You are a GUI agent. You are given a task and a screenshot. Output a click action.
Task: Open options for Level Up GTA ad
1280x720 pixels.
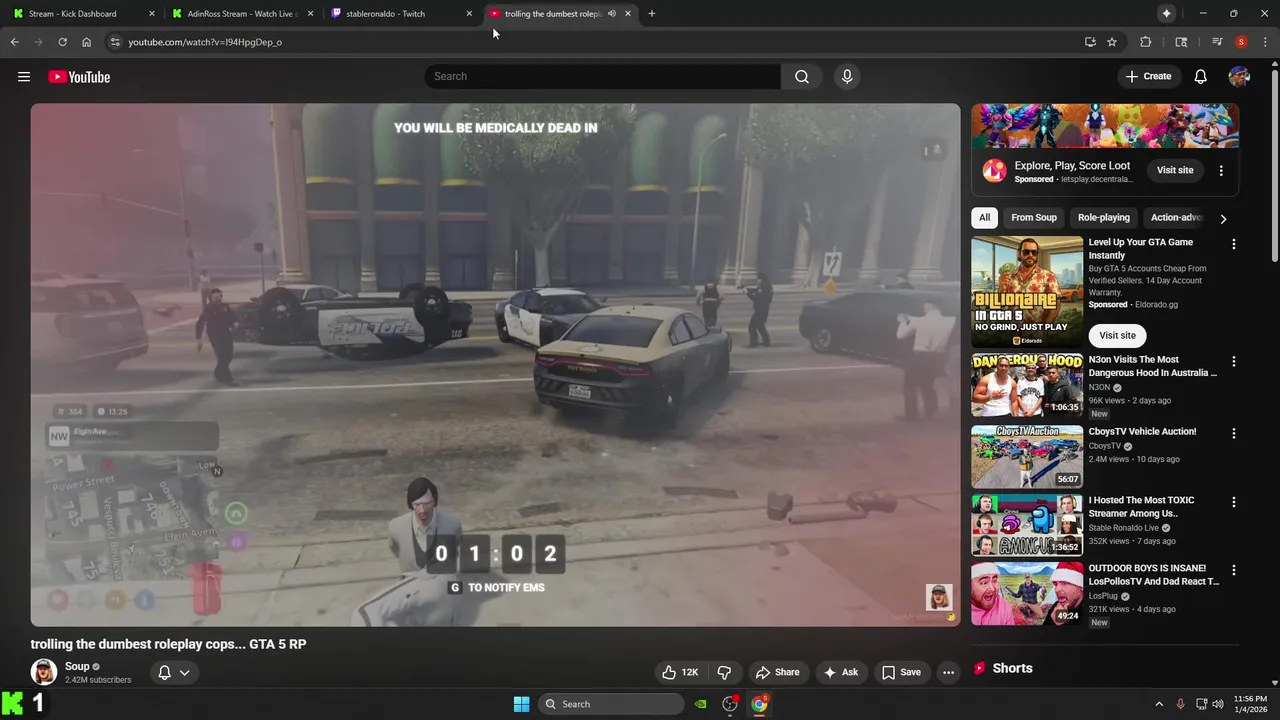pyautogui.click(x=1234, y=244)
